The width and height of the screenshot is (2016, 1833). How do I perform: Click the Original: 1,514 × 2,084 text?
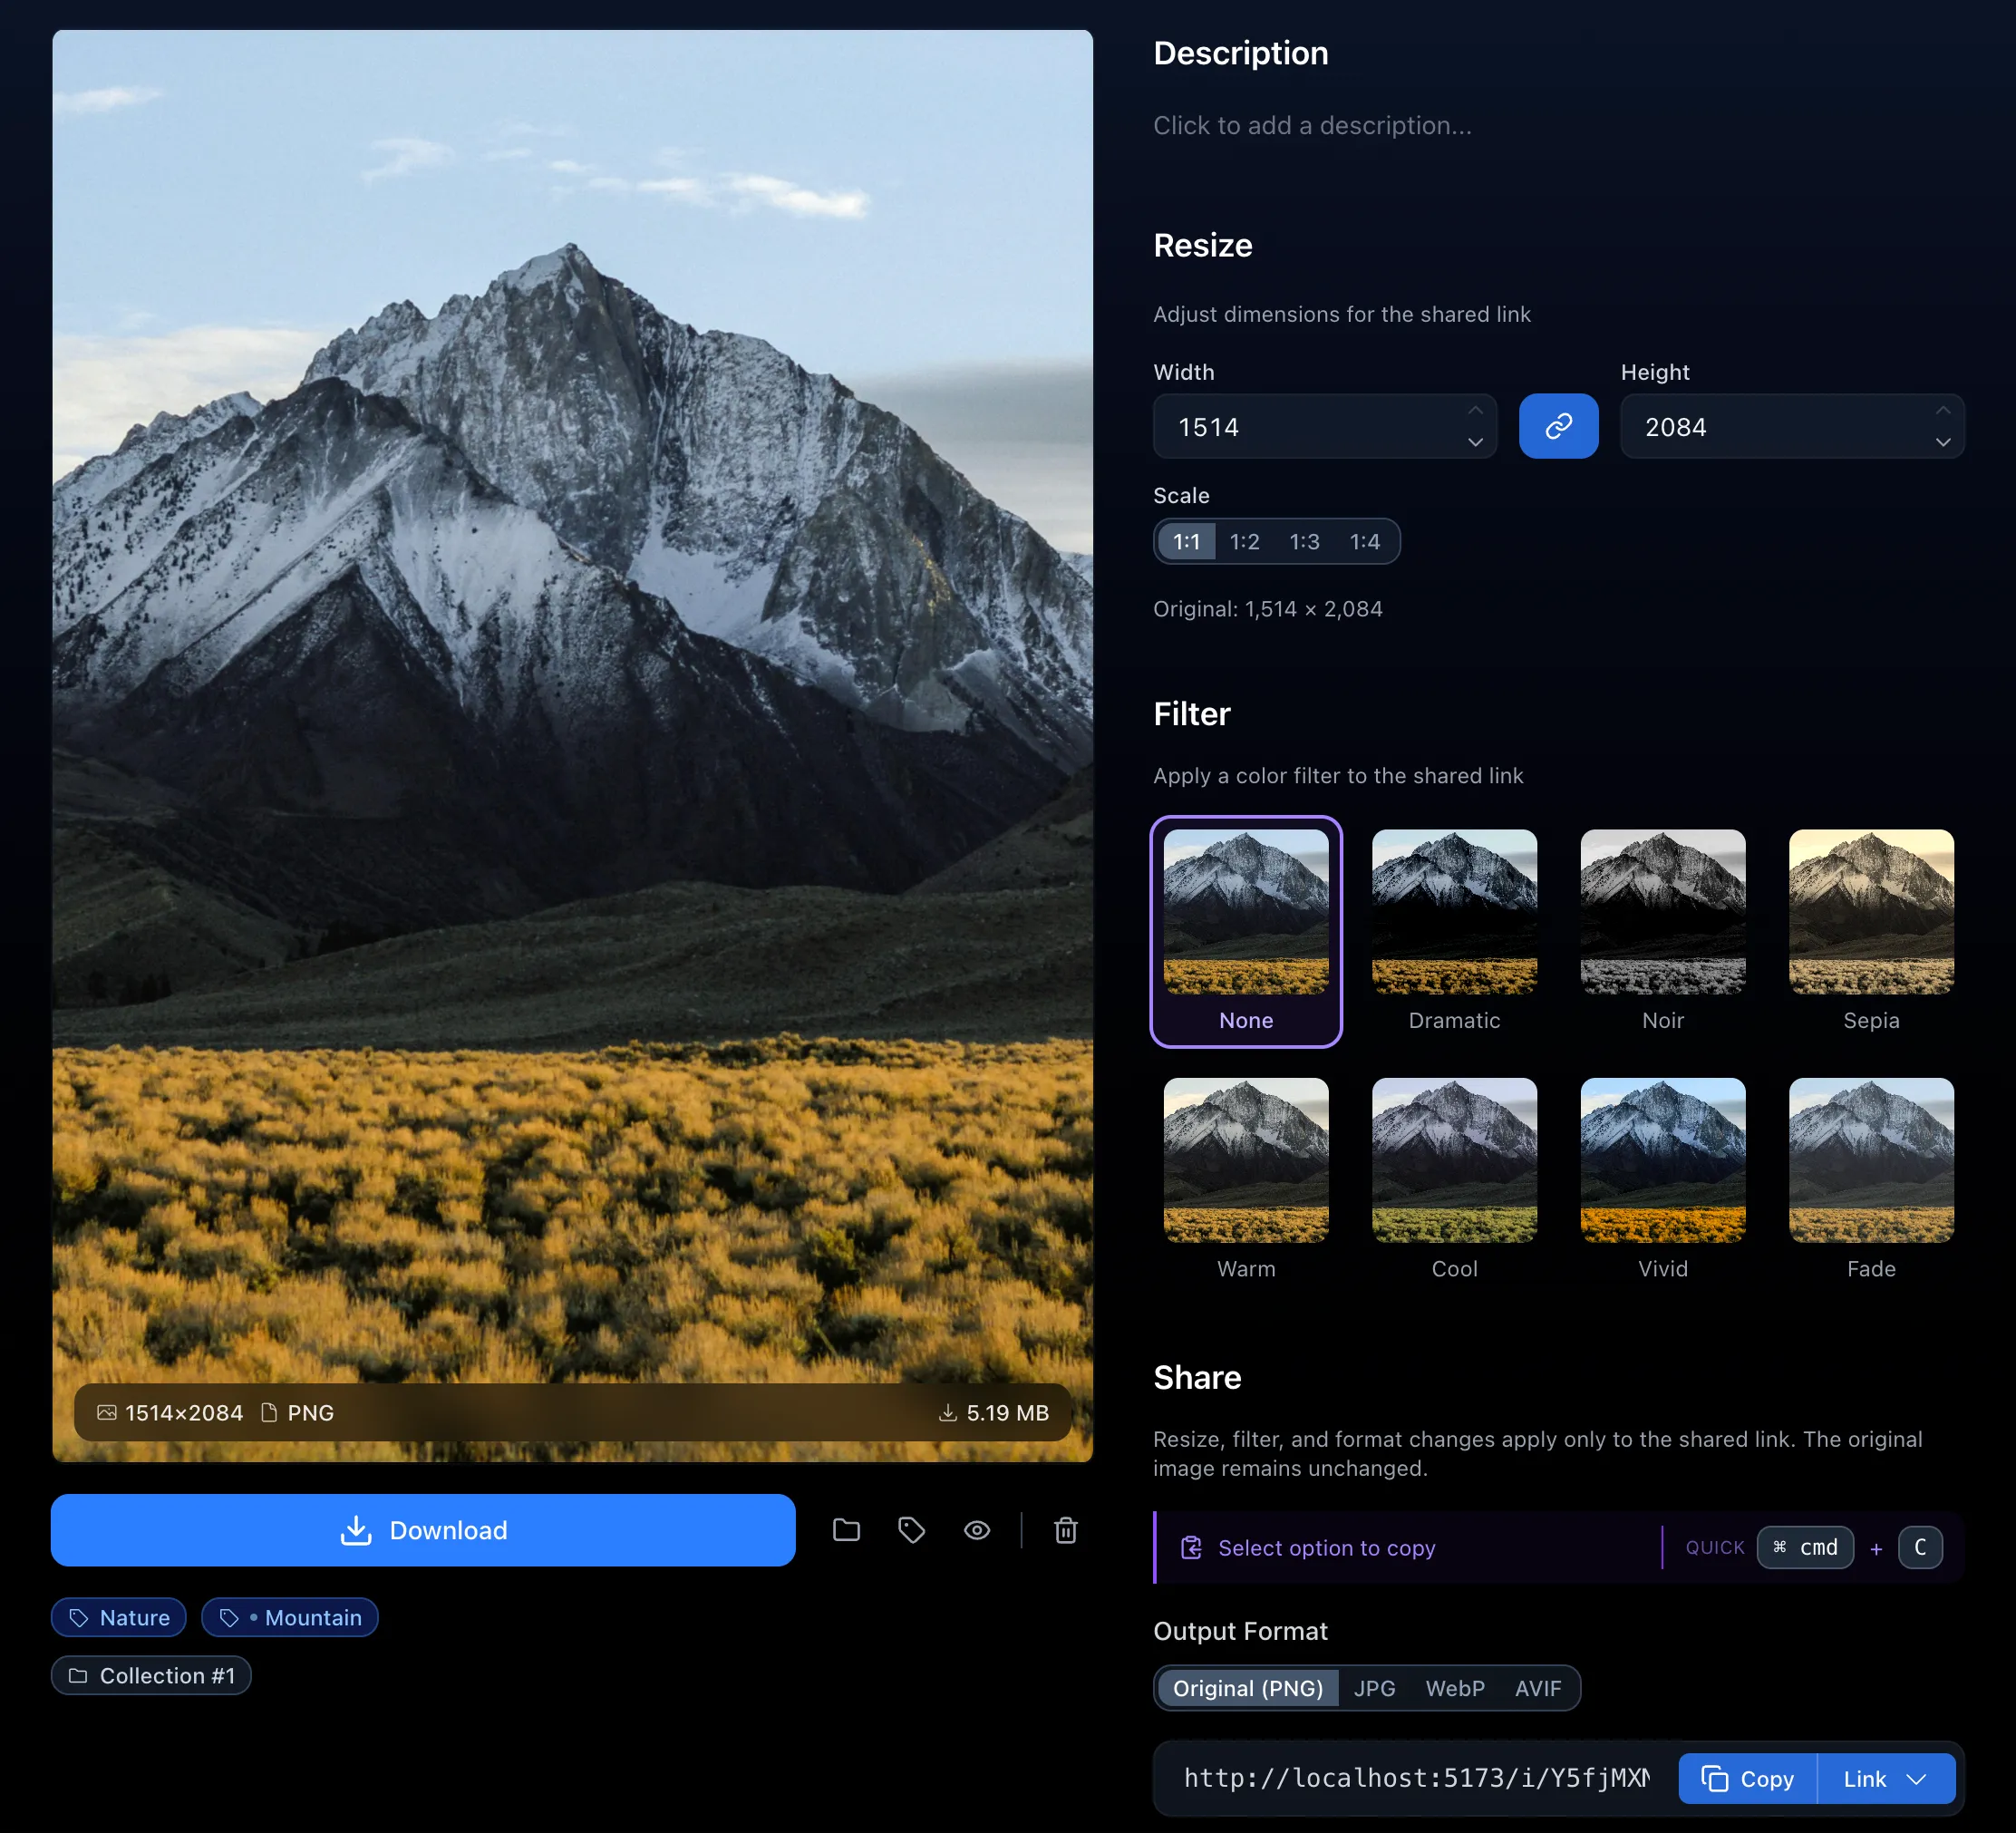(1268, 610)
